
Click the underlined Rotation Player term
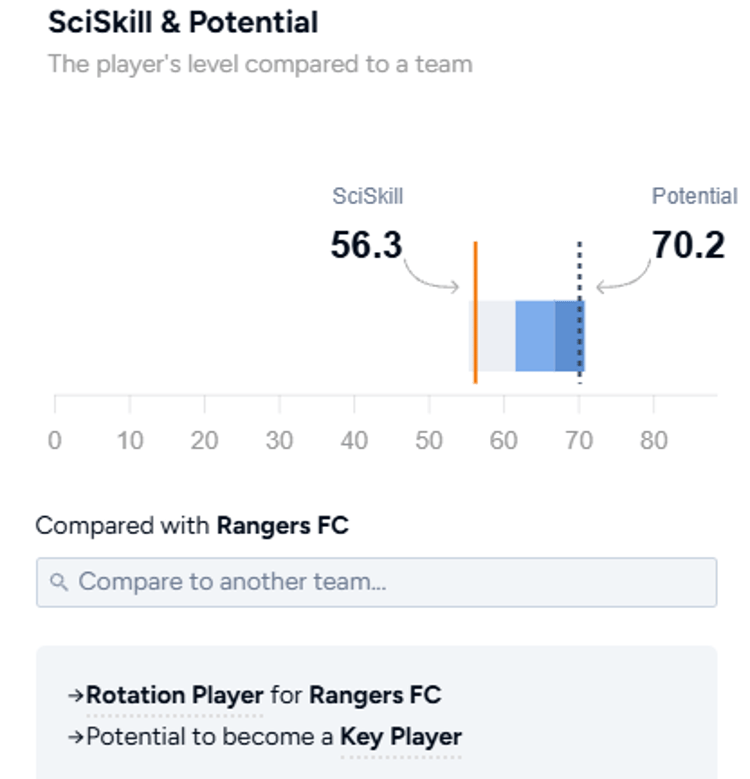pos(175,695)
